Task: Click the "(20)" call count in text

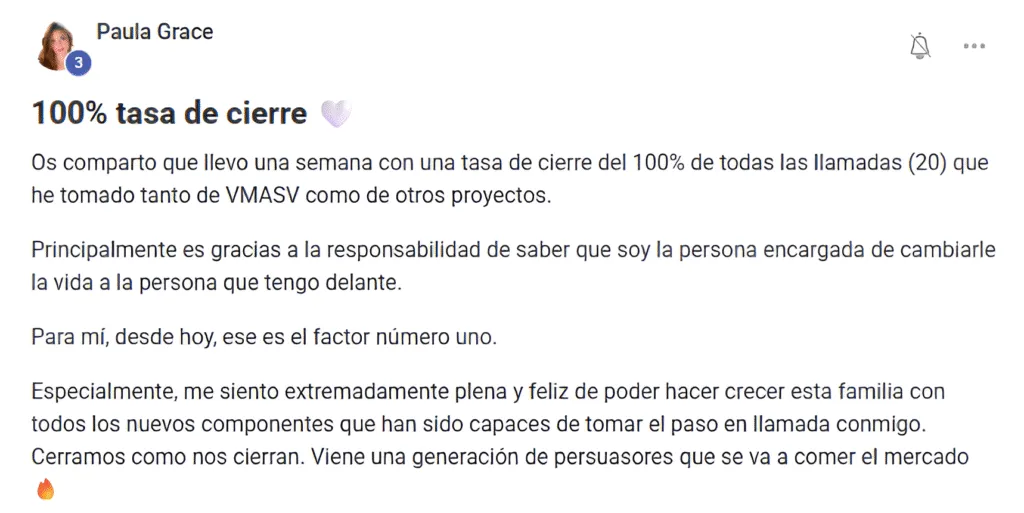Action: 928,163
